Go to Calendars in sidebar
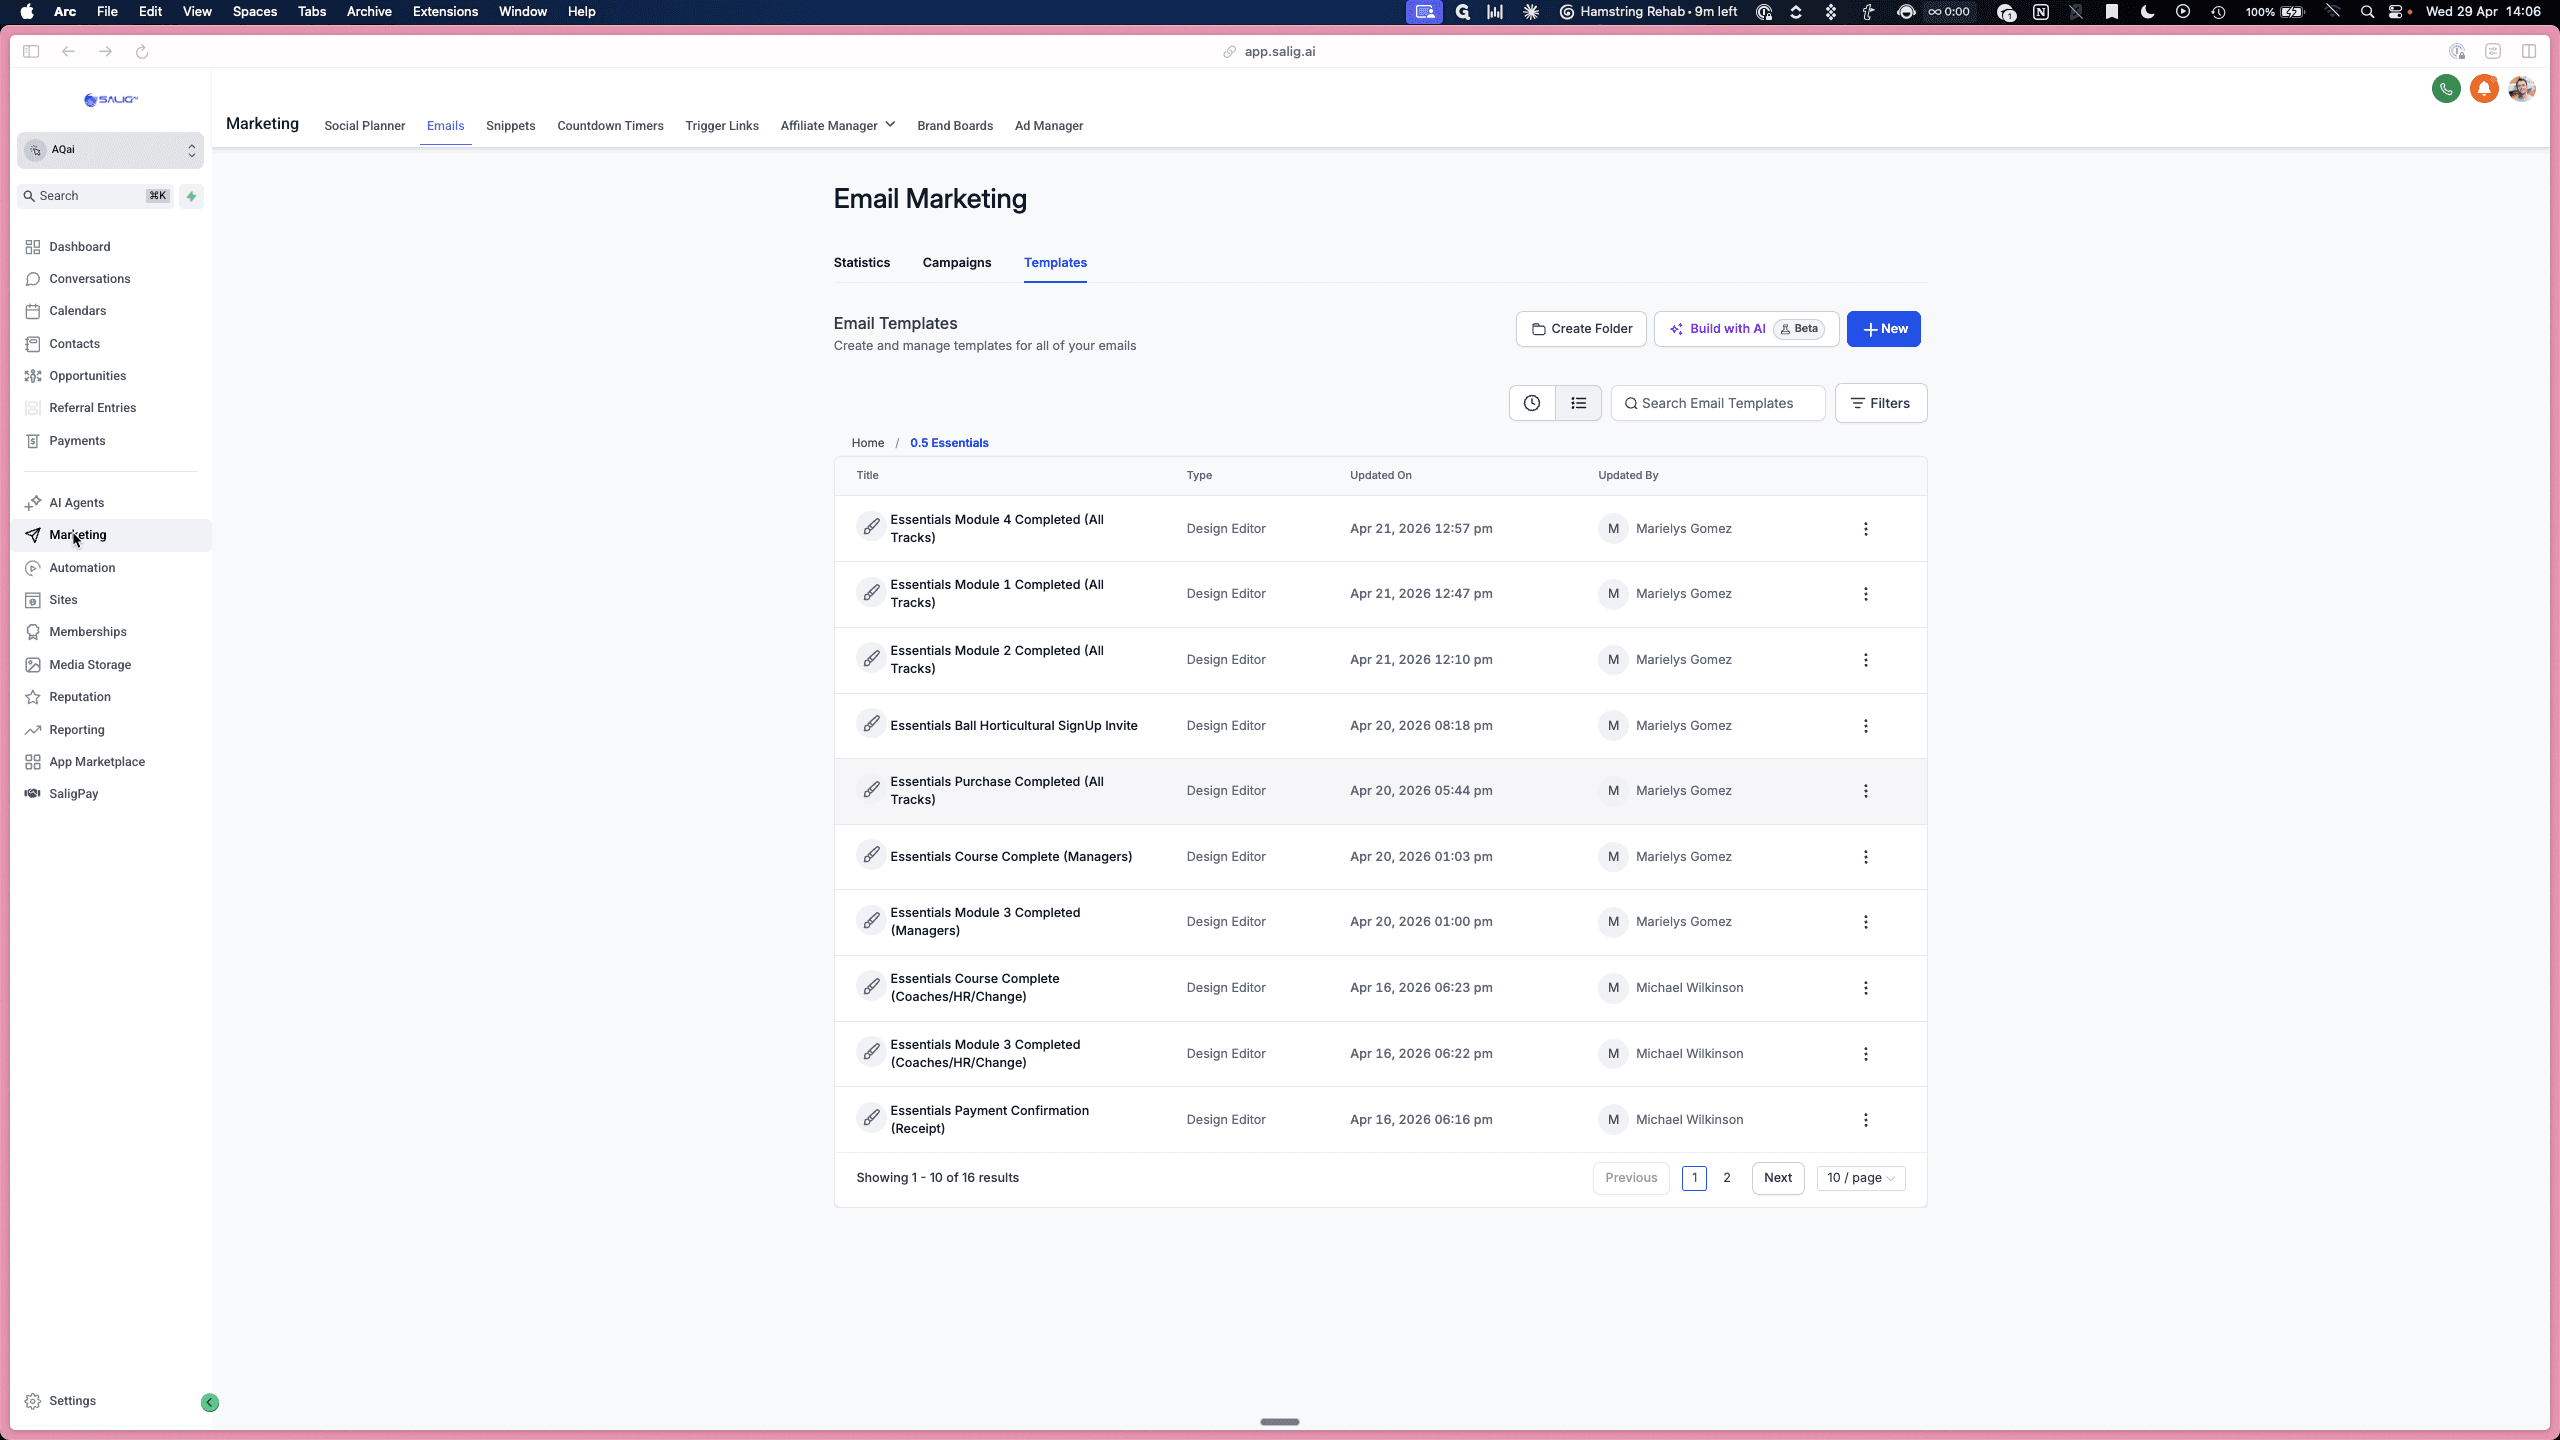This screenshot has width=2560, height=1440. pyautogui.click(x=77, y=310)
